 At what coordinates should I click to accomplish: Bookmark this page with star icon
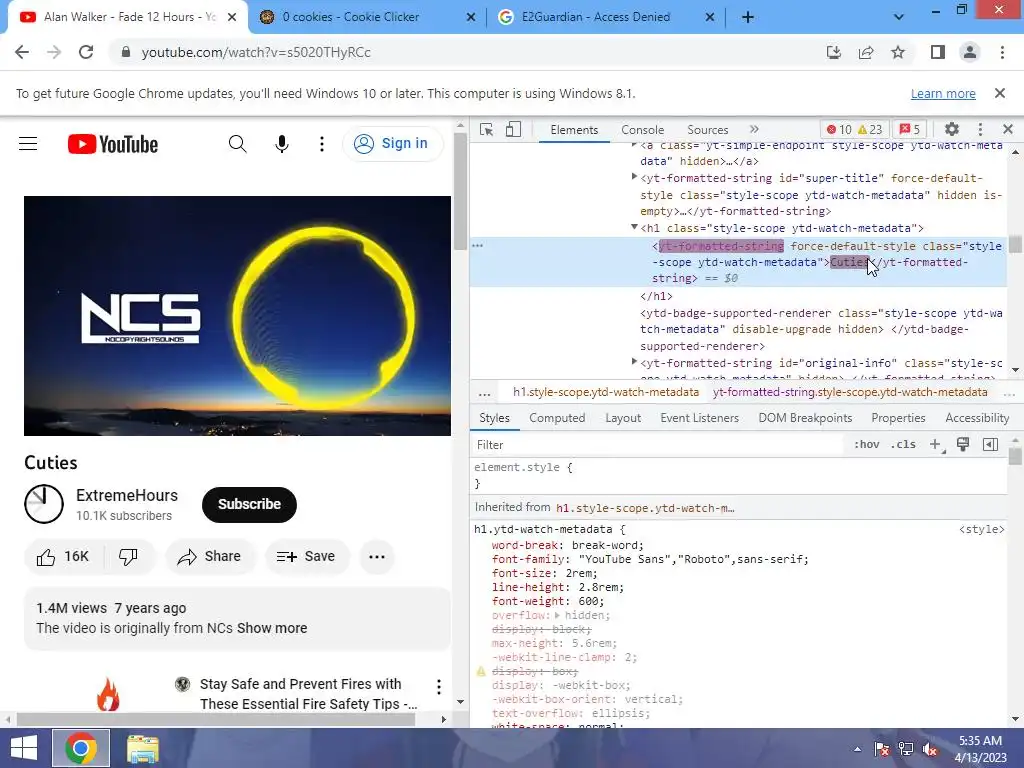(x=899, y=52)
